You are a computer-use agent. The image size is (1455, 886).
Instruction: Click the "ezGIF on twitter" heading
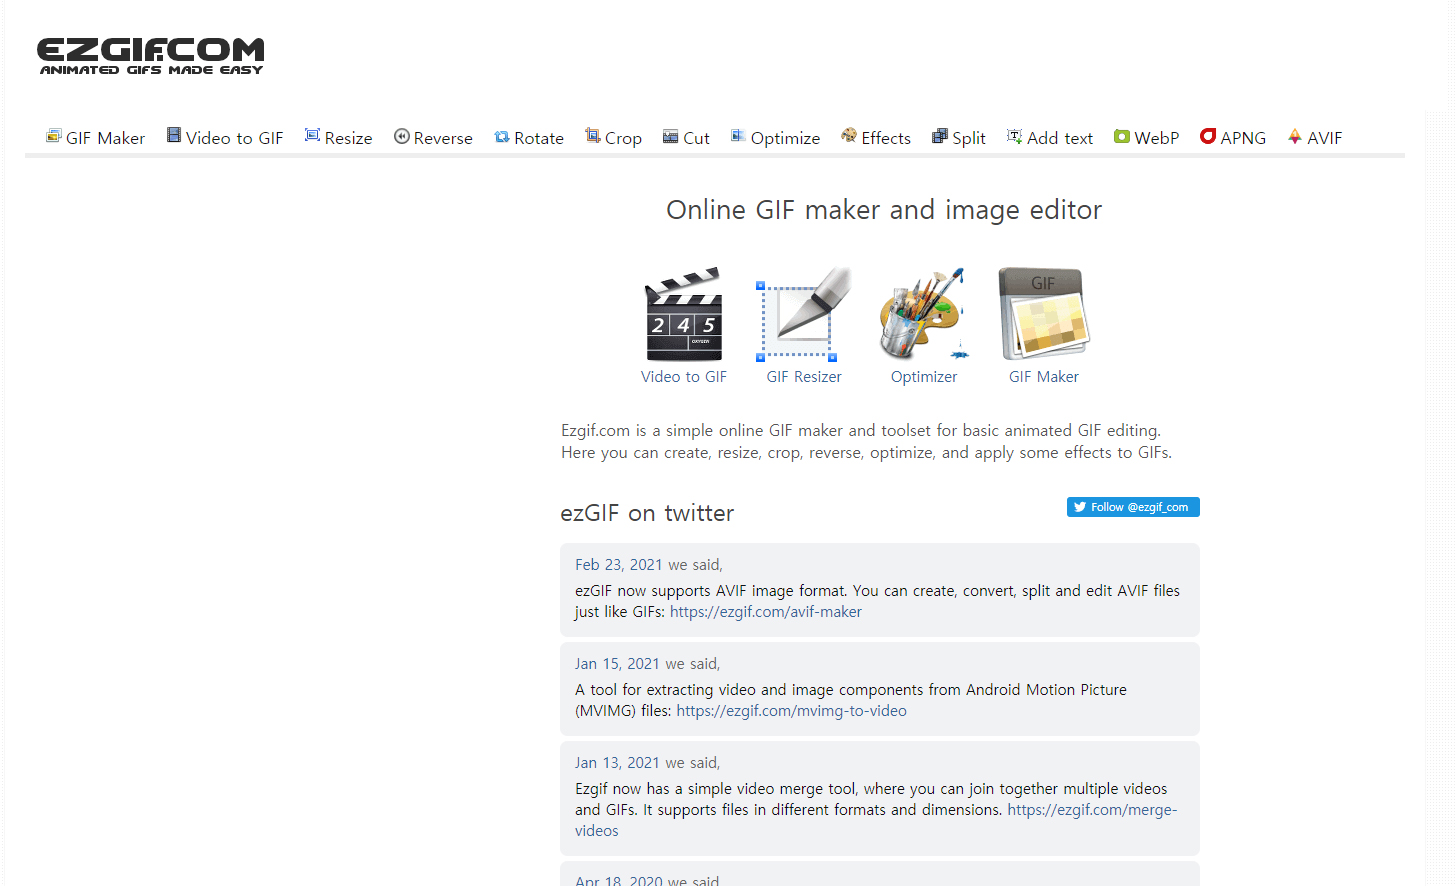tap(647, 513)
